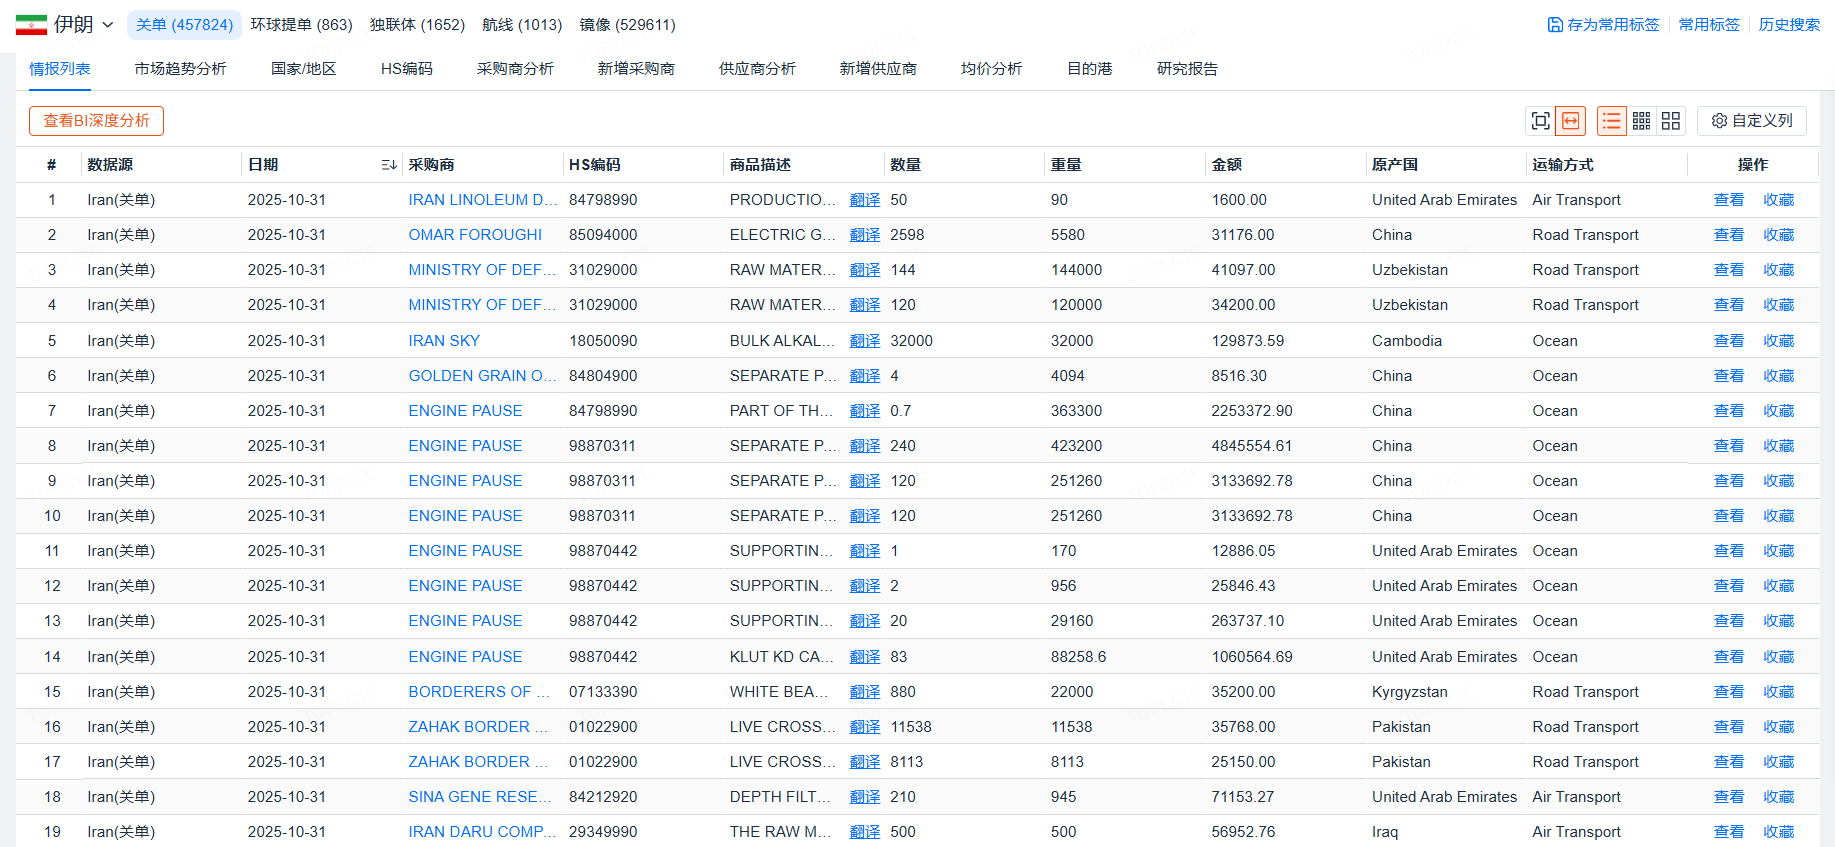Open buyer IRAN SKY link
This screenshot has width=1835, height=847.
[x=444, y=341]
